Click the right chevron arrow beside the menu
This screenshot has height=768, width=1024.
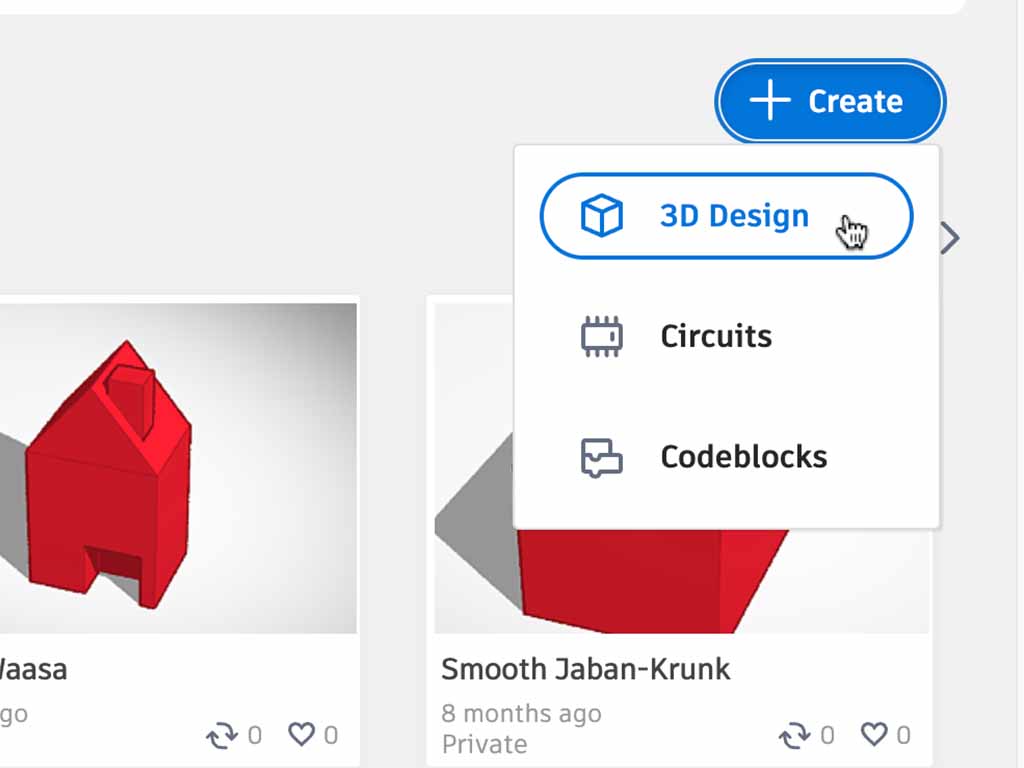click(950, 238)
